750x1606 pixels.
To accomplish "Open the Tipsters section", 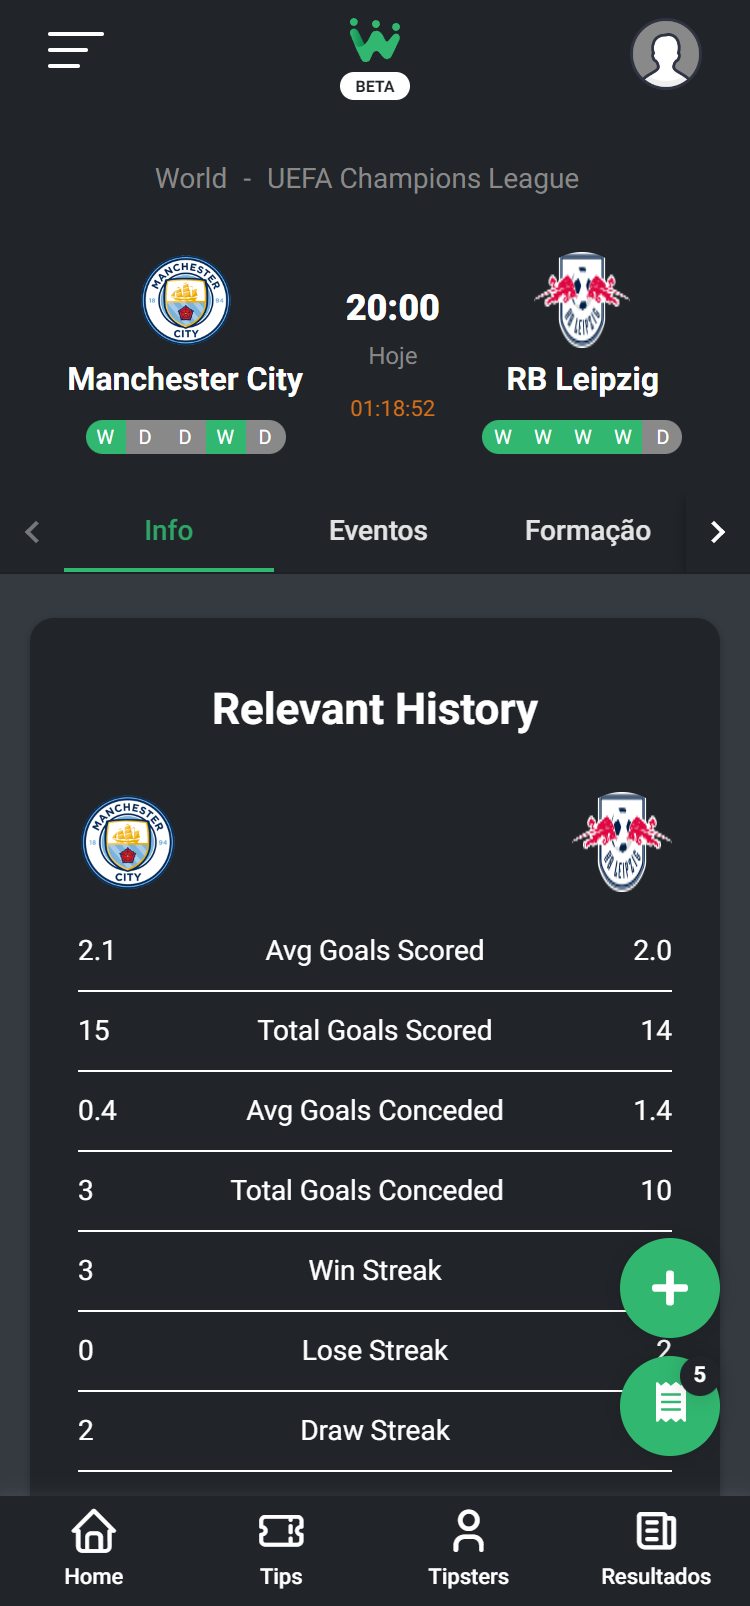I will coord(468,1548).
